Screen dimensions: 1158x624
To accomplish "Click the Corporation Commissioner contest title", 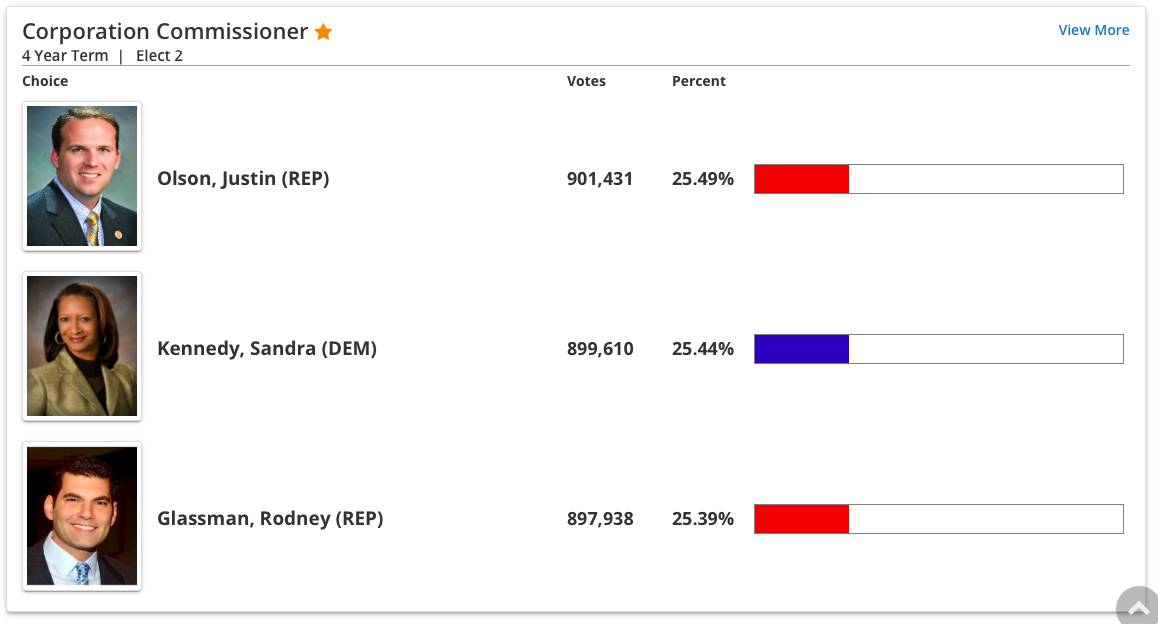I will (x=165, y=32).
